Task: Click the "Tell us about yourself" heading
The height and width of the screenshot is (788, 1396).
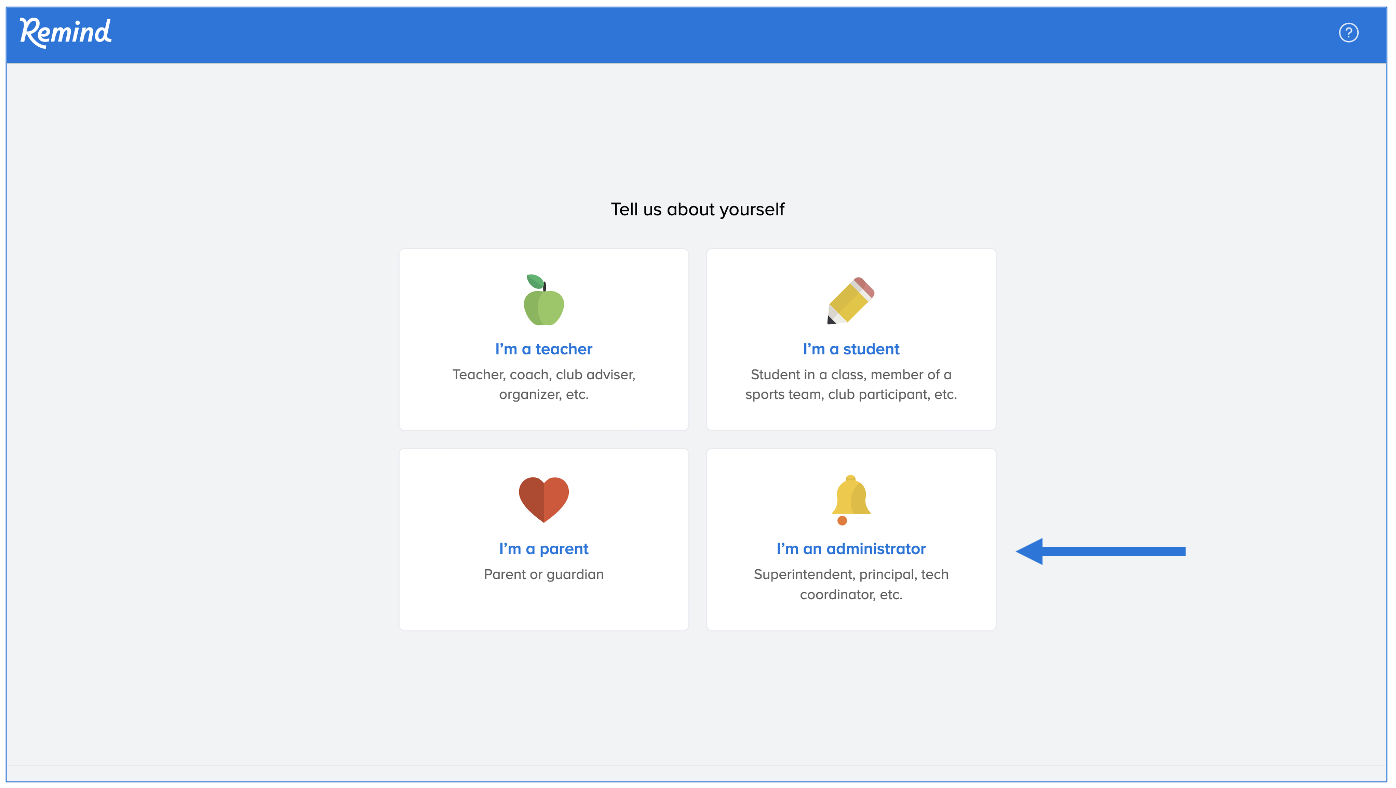Action: tap(698, 210)
